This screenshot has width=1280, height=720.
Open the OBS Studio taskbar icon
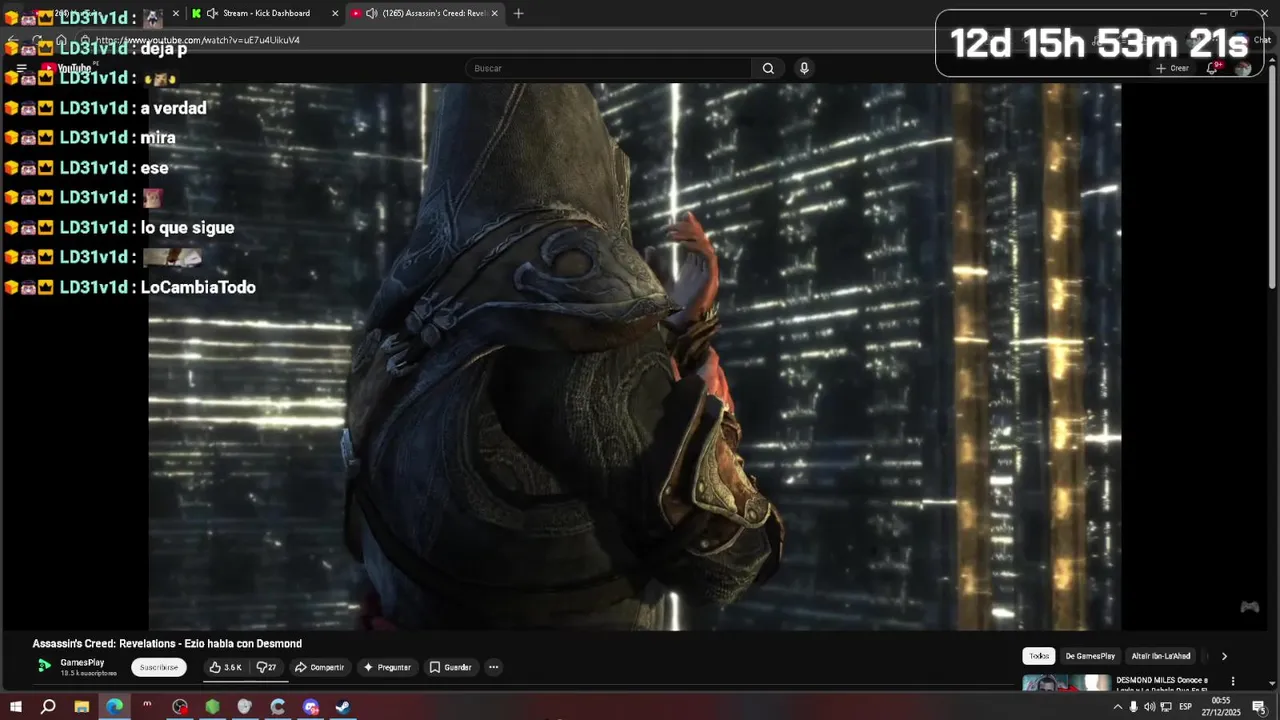click(180, 707)
